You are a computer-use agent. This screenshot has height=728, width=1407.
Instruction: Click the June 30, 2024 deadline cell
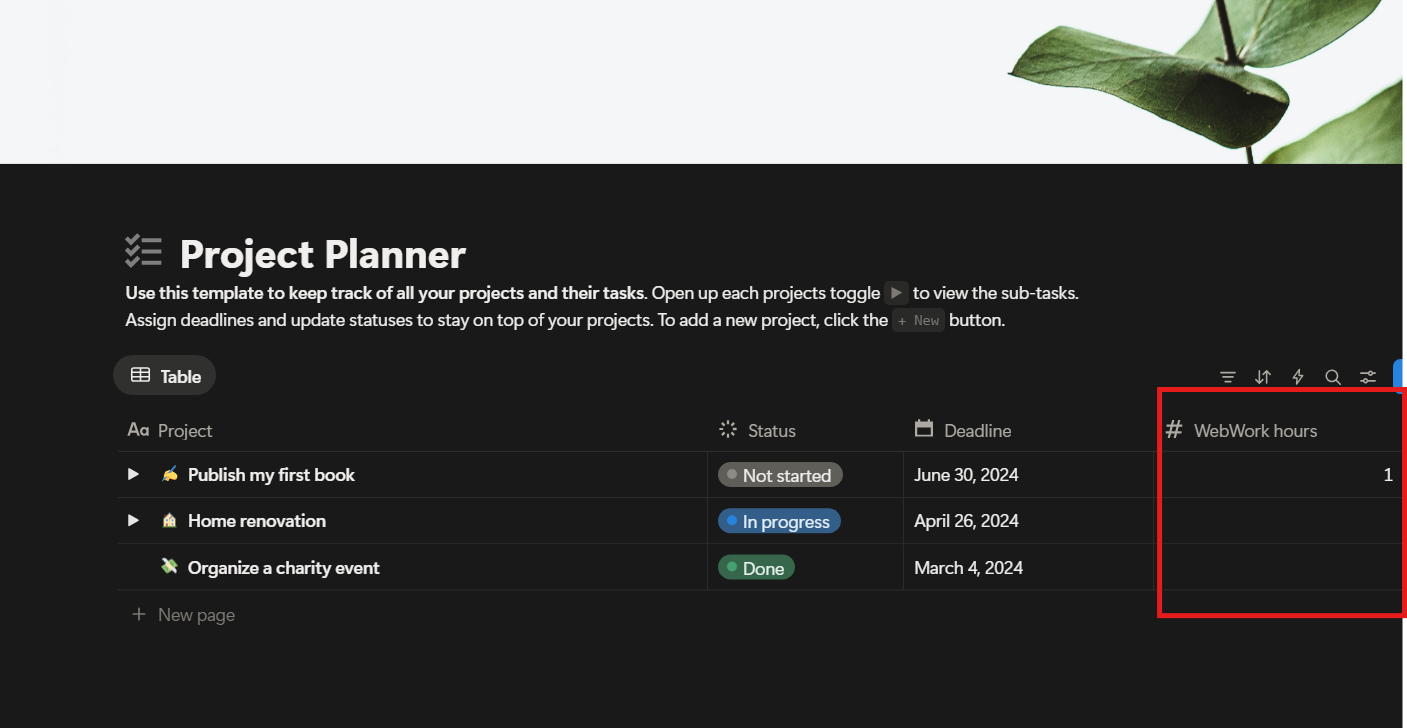[x=966, y=475]
